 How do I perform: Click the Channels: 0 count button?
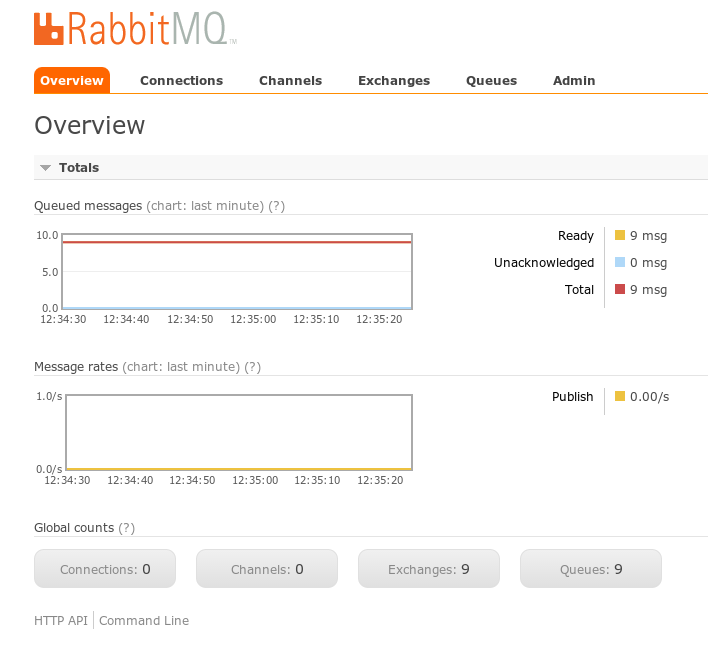pyautogui.click(x=267, y=569)
